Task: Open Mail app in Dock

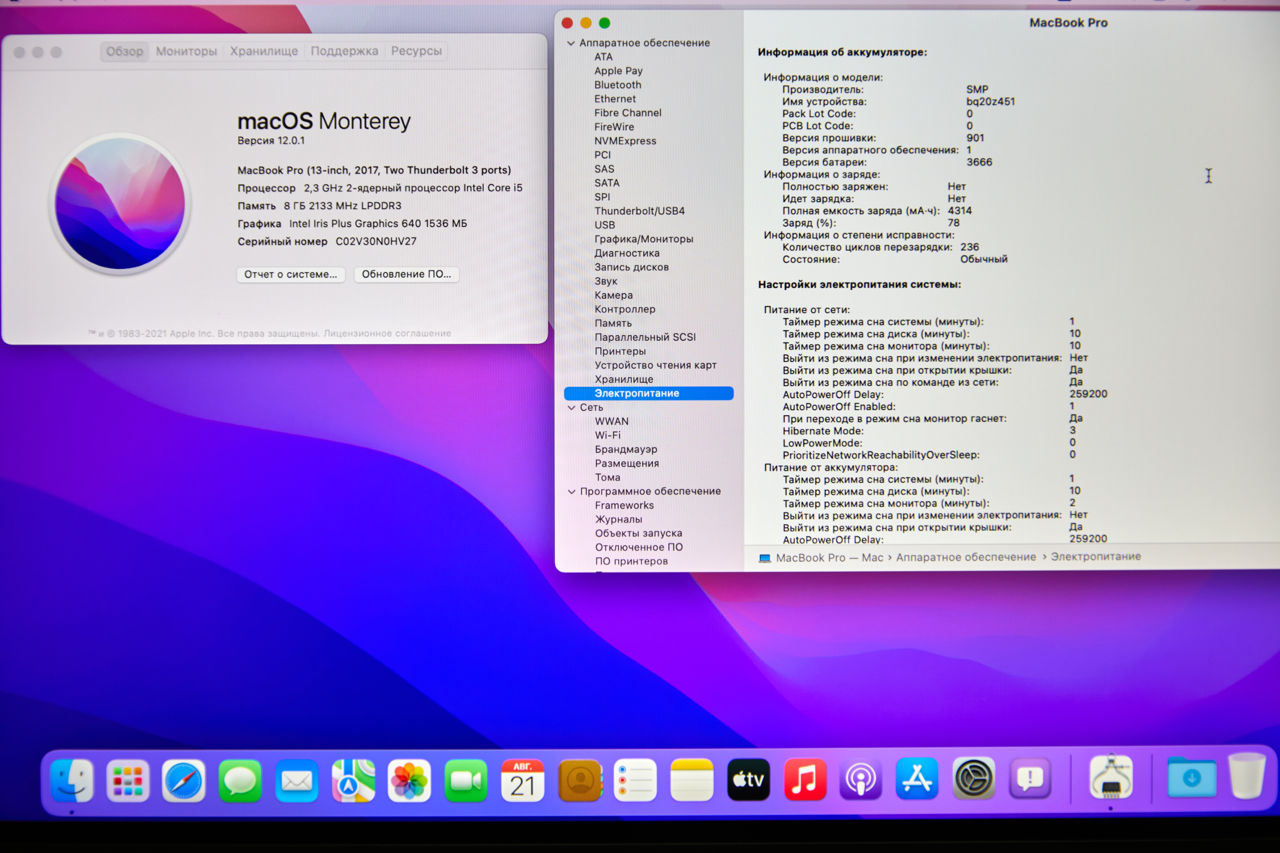Action: 297,780
